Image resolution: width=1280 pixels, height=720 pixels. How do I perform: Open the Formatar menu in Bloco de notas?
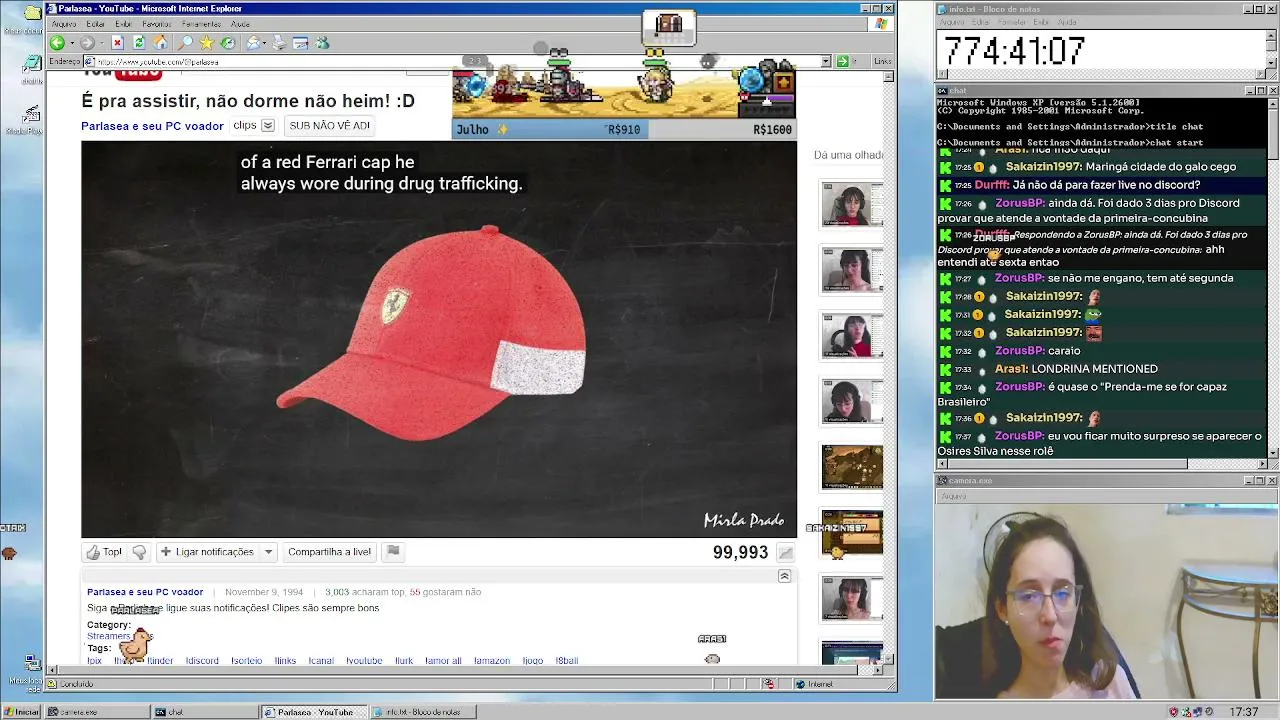pyautogui.click(x=1012, y=22)
